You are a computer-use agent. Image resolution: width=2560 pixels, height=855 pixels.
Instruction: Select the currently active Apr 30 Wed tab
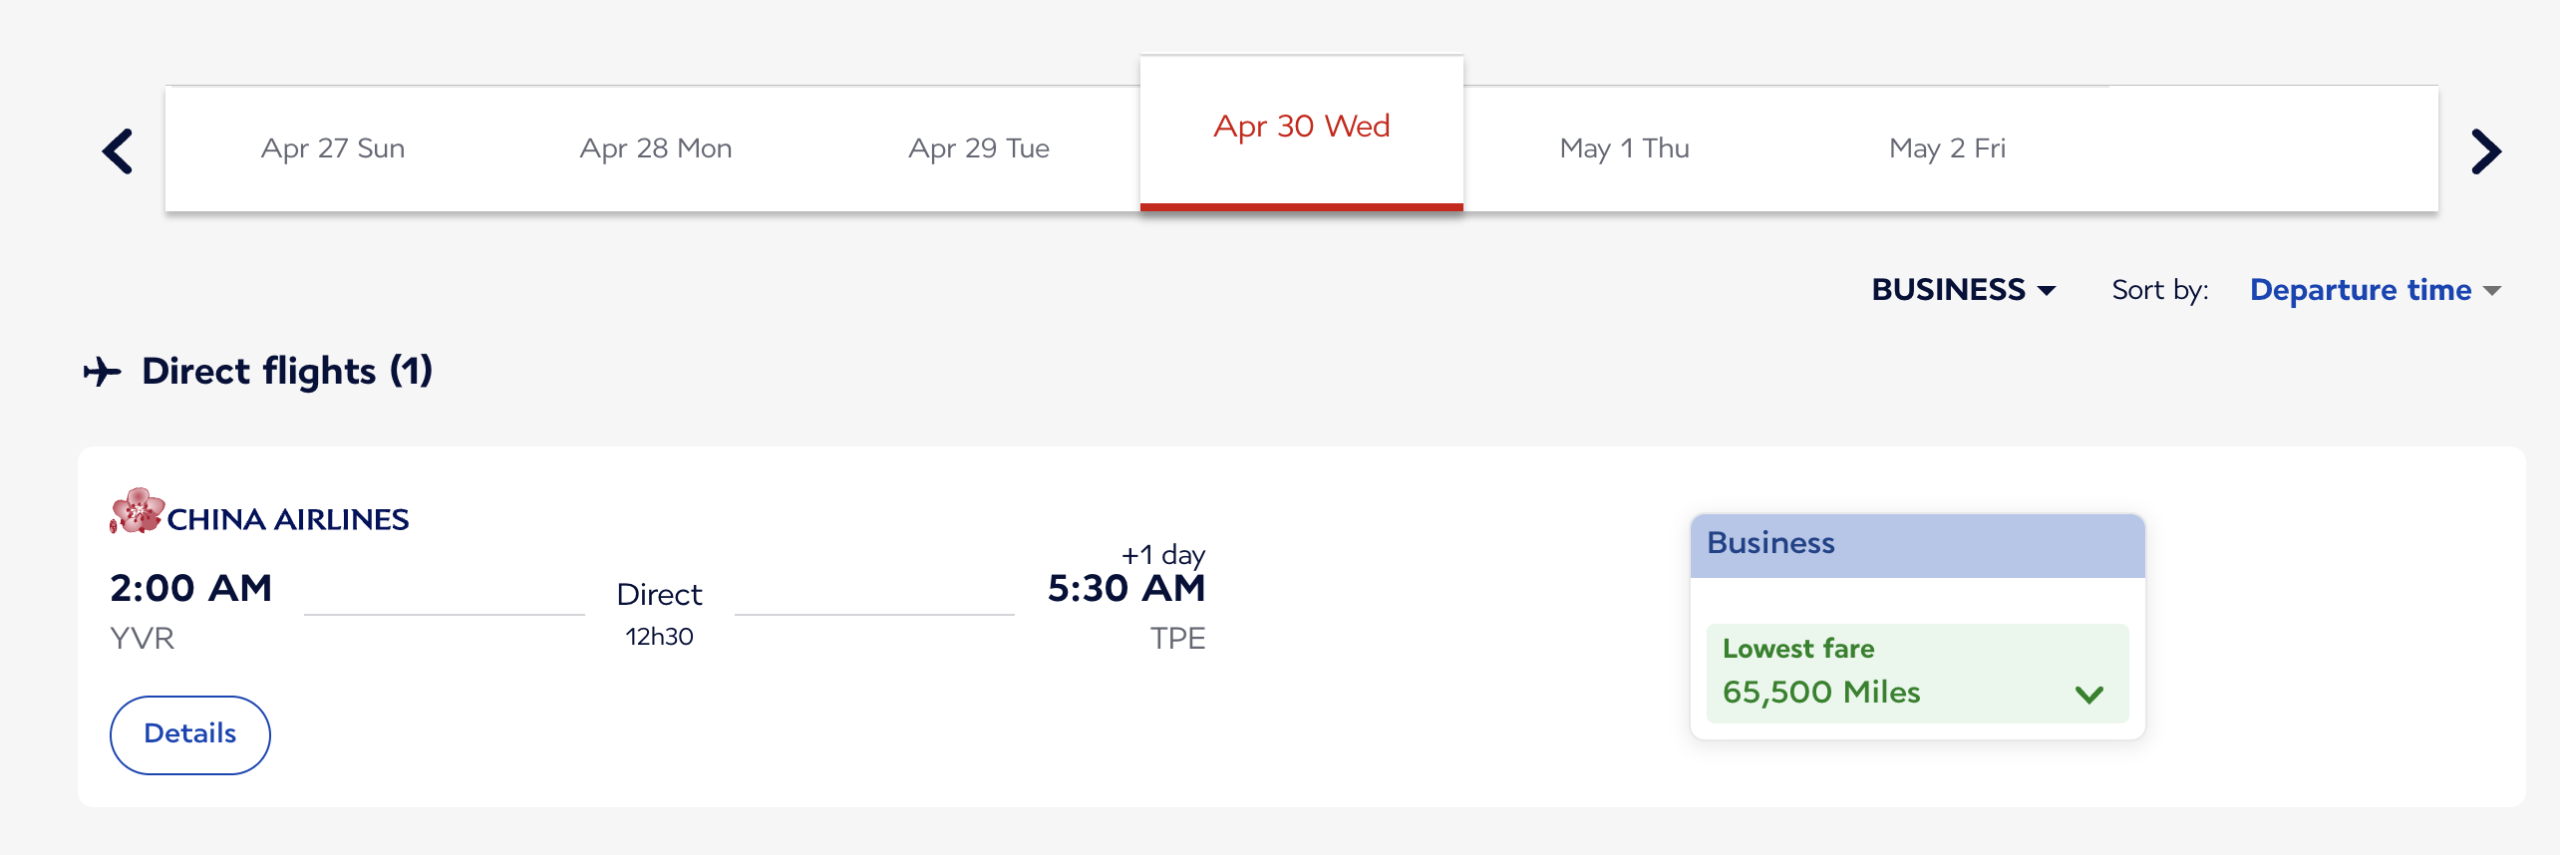(1301, 126)
